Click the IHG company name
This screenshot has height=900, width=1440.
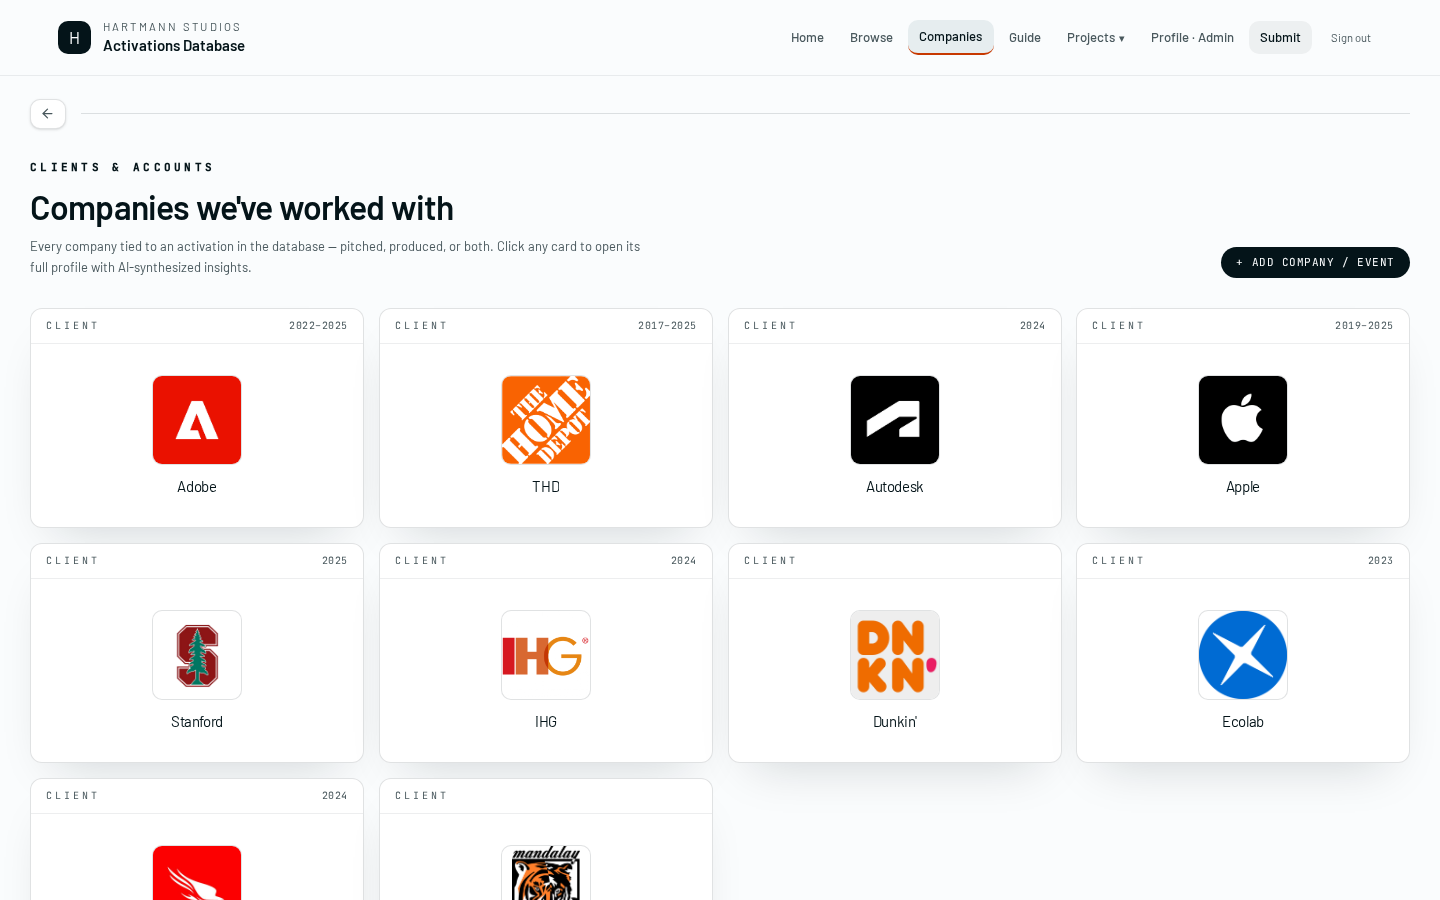(x=546, y=722)
